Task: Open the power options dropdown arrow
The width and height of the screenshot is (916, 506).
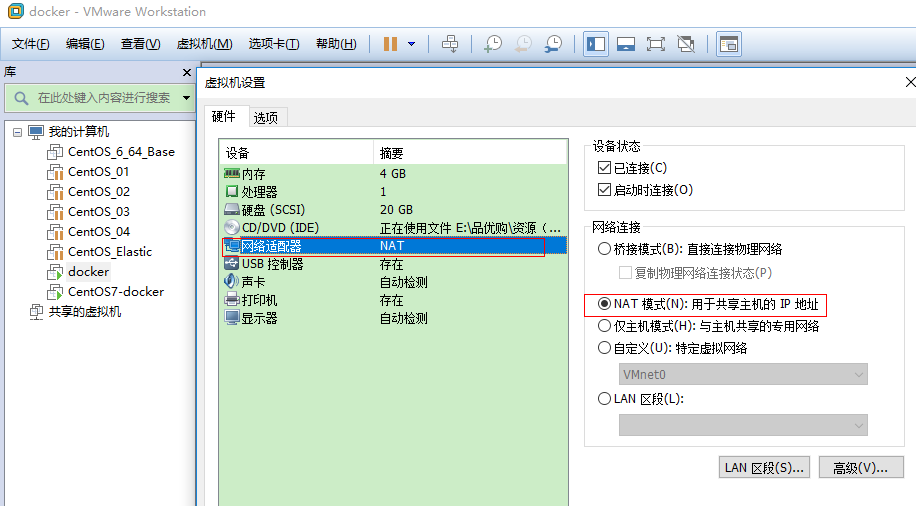Action: (411, 44)
